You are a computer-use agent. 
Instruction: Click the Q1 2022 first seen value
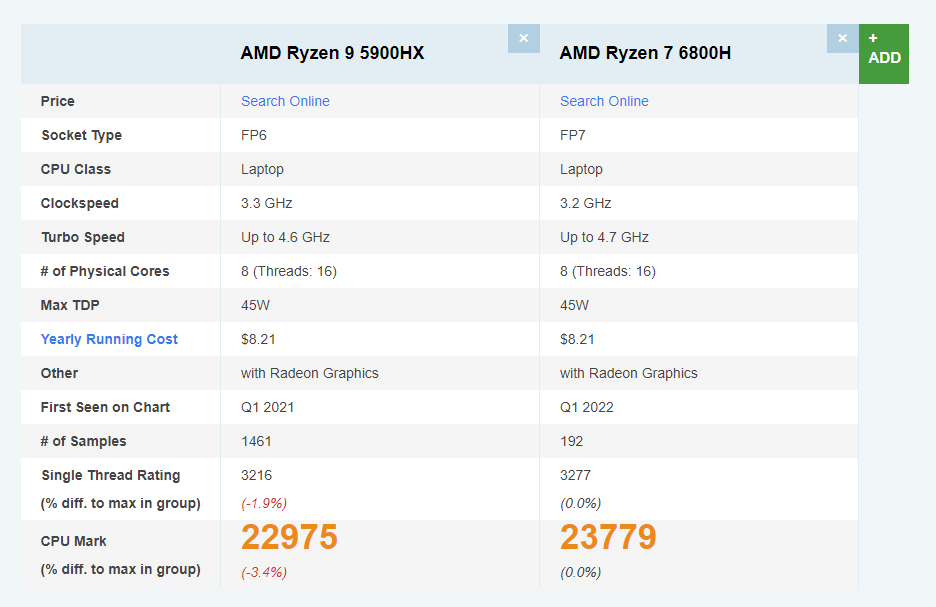tap(587, 407)
